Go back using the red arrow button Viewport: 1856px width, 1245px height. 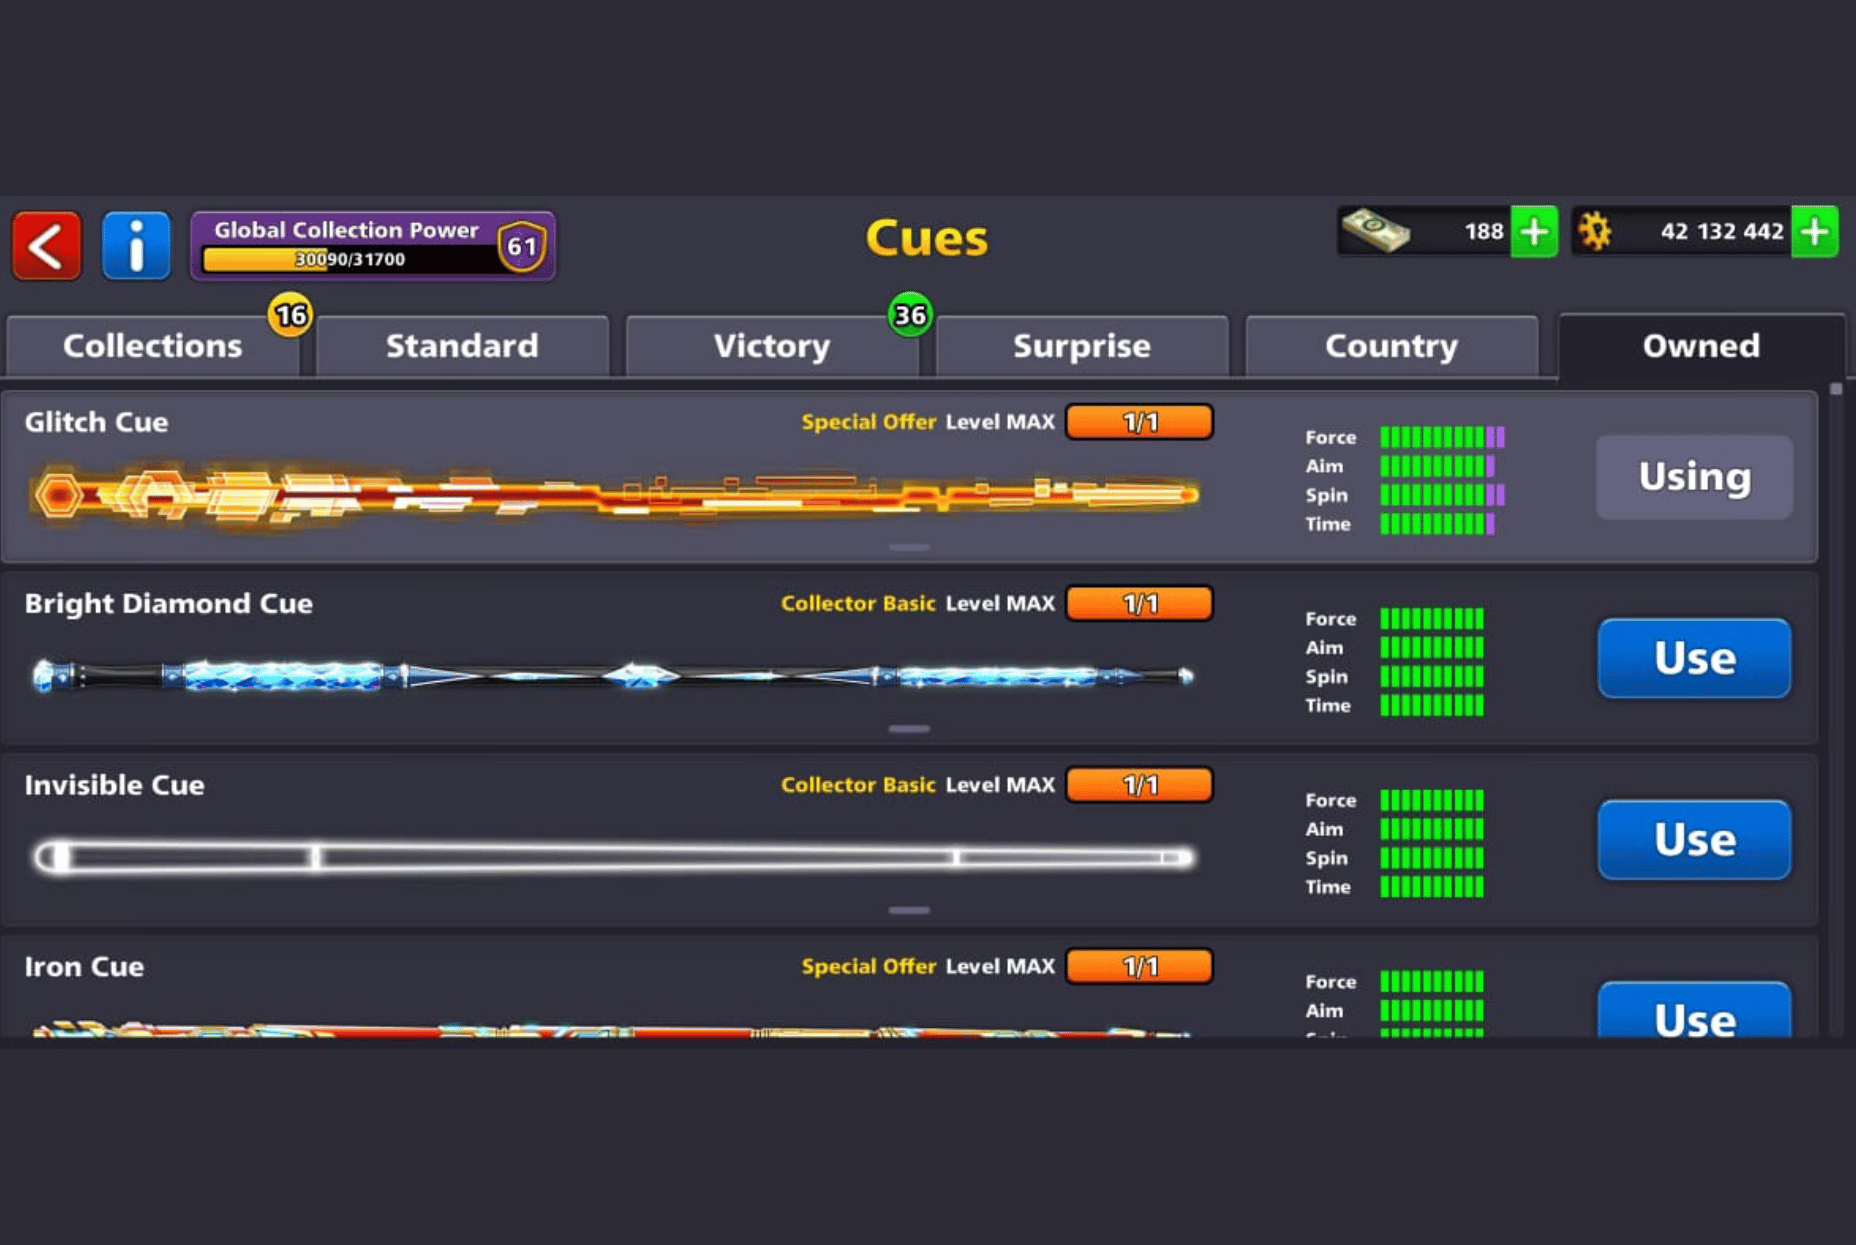(x=46, y=246)
